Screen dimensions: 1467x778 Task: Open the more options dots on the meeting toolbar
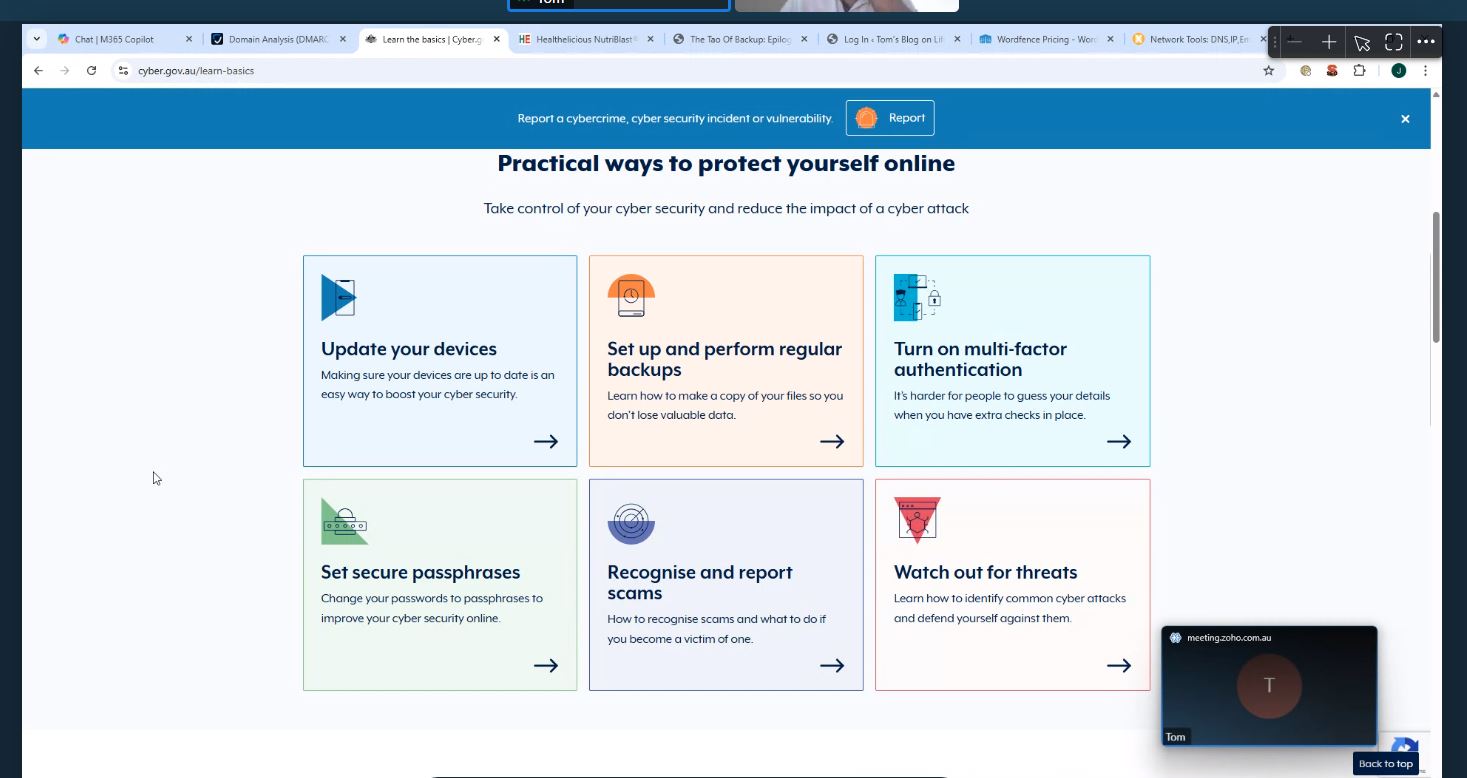point(1426,42)
